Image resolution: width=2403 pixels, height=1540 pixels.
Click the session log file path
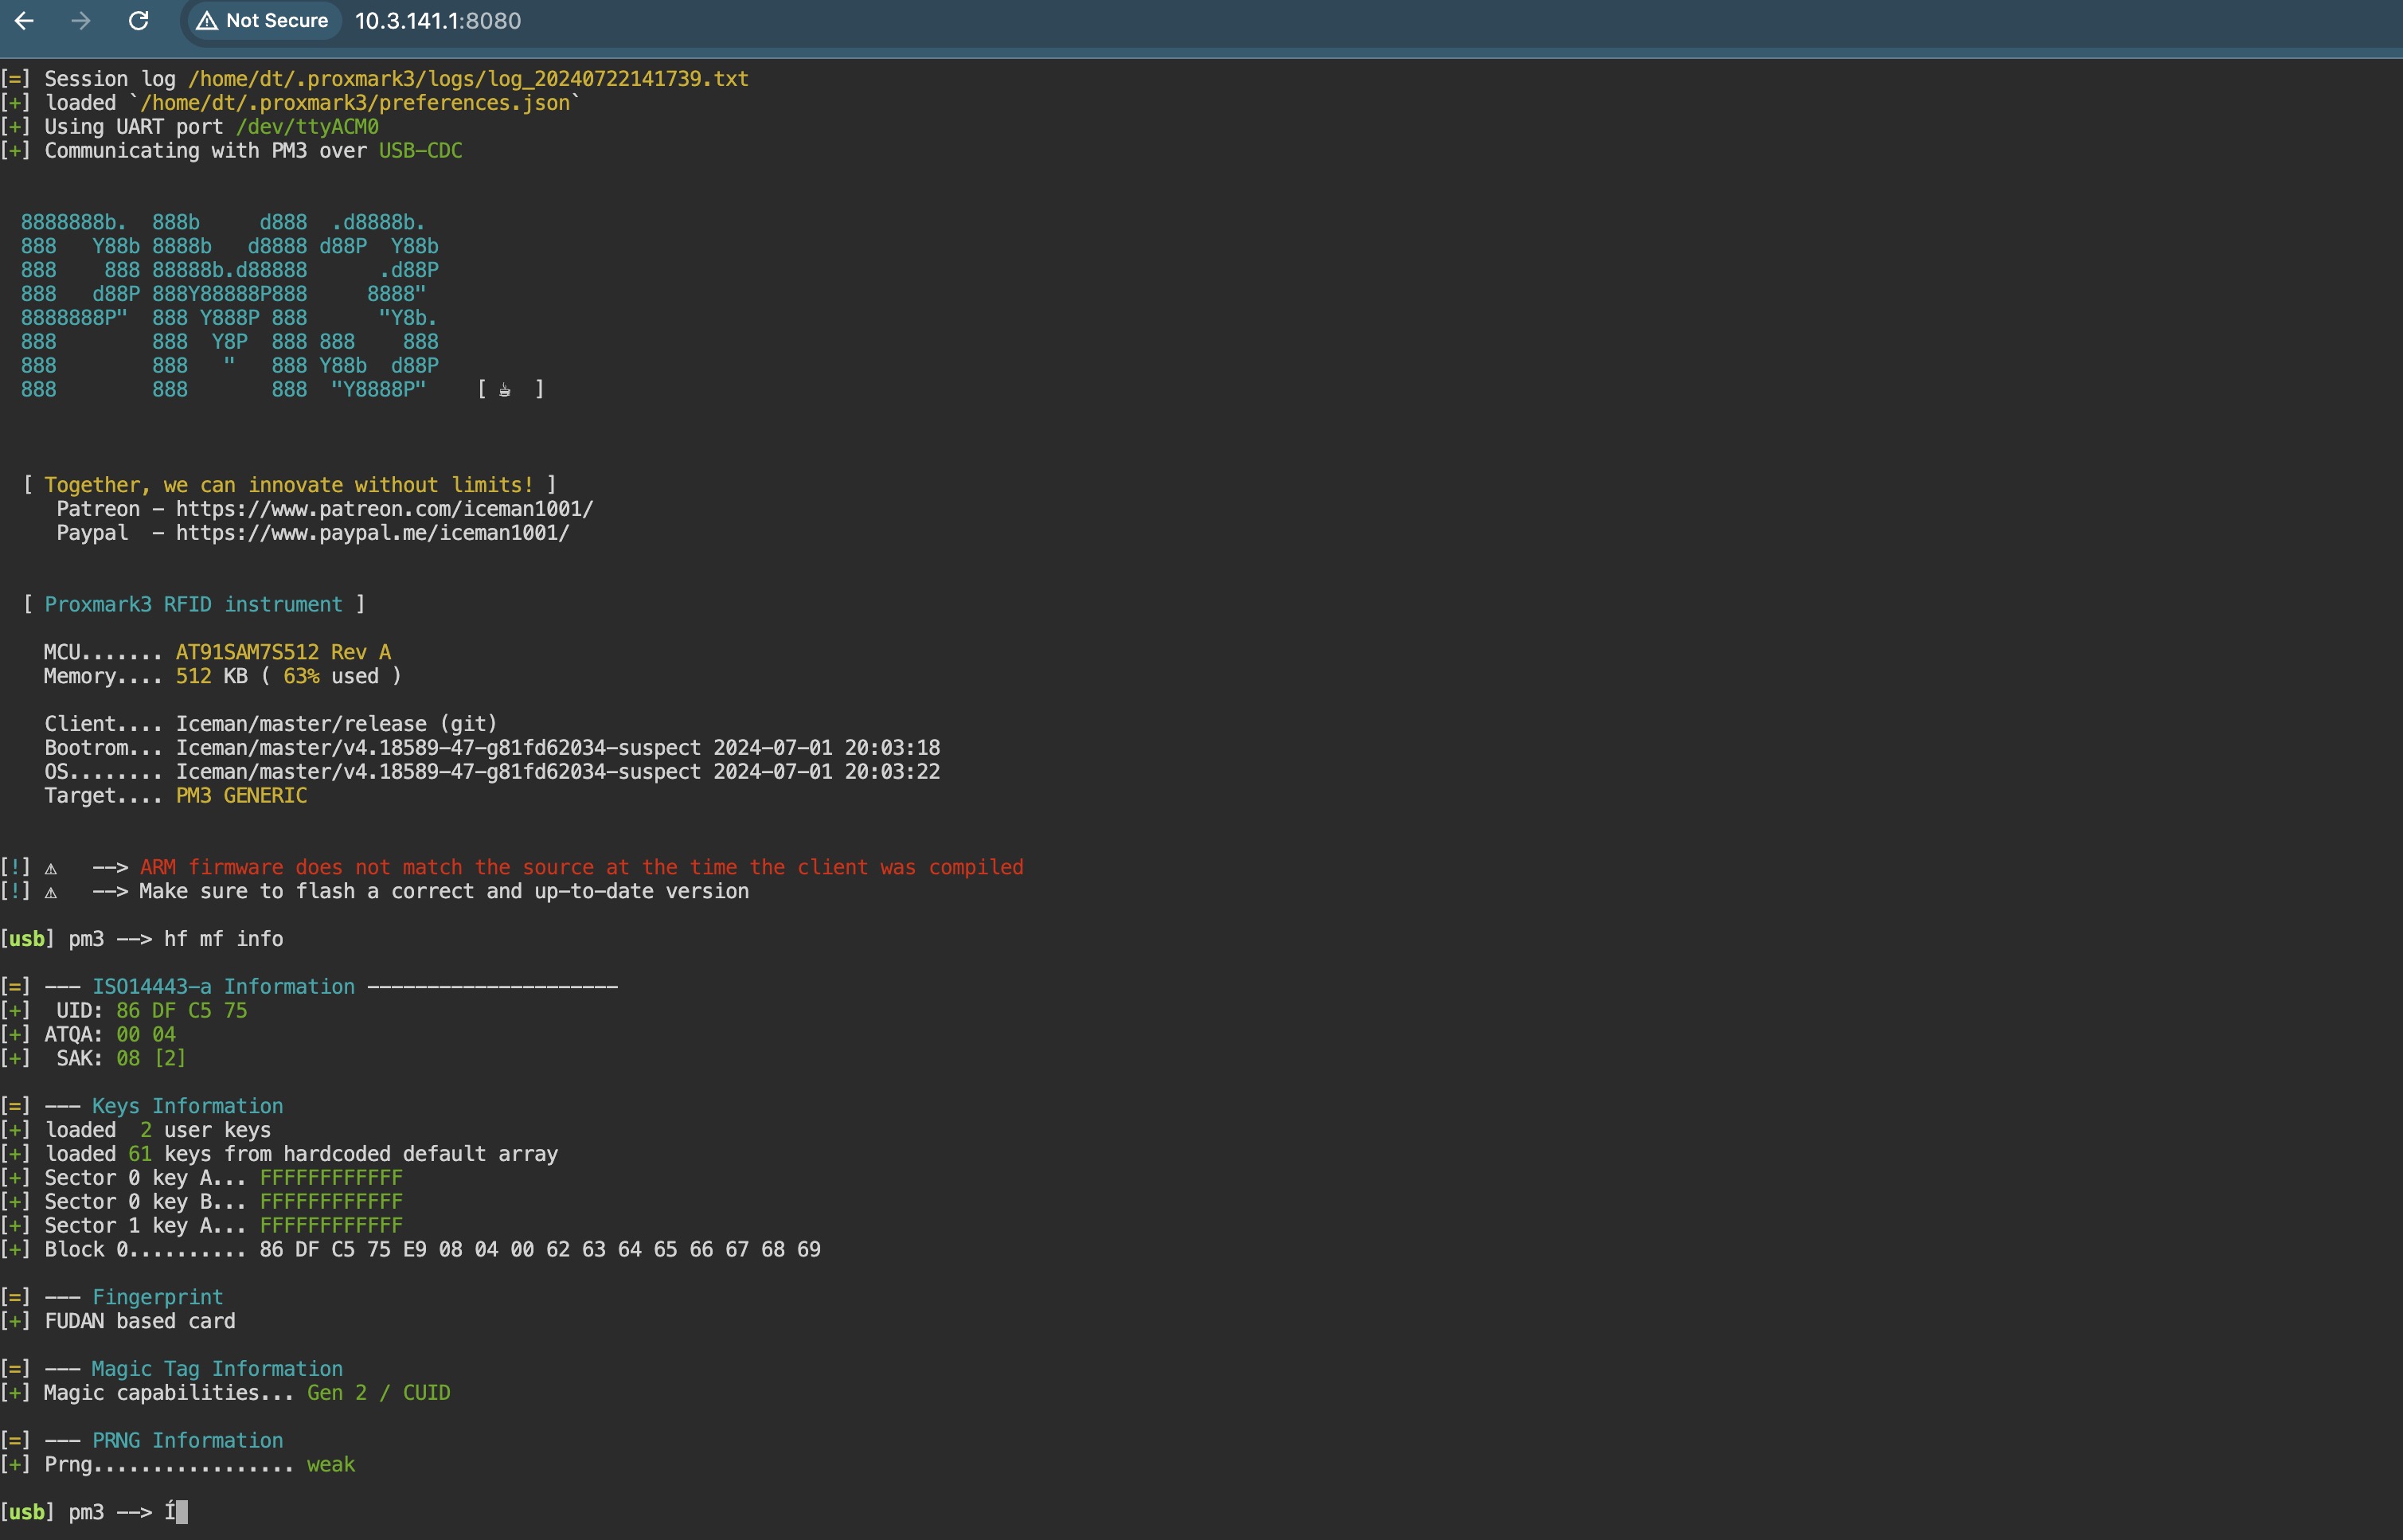tap(468, 79)
